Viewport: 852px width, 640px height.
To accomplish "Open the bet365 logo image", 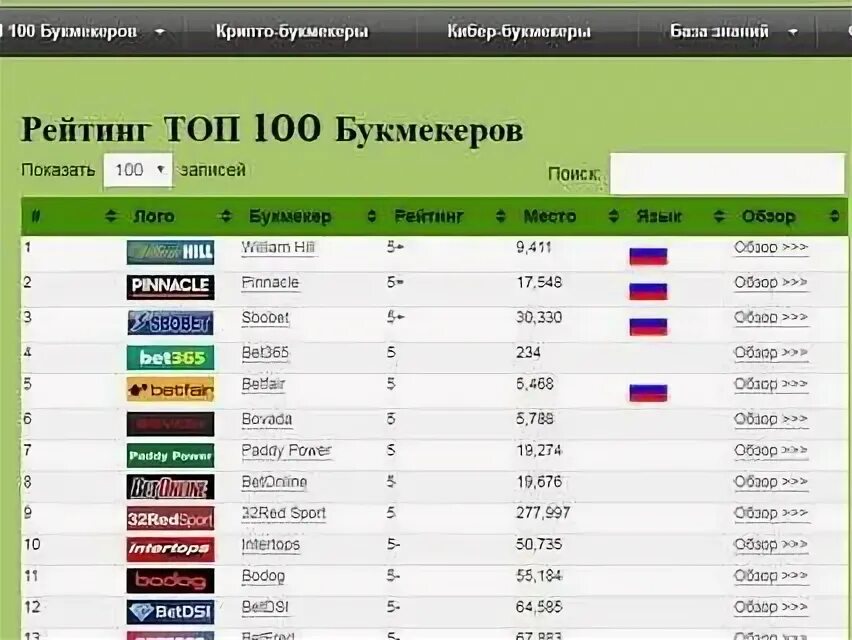I will click(170, 357).
